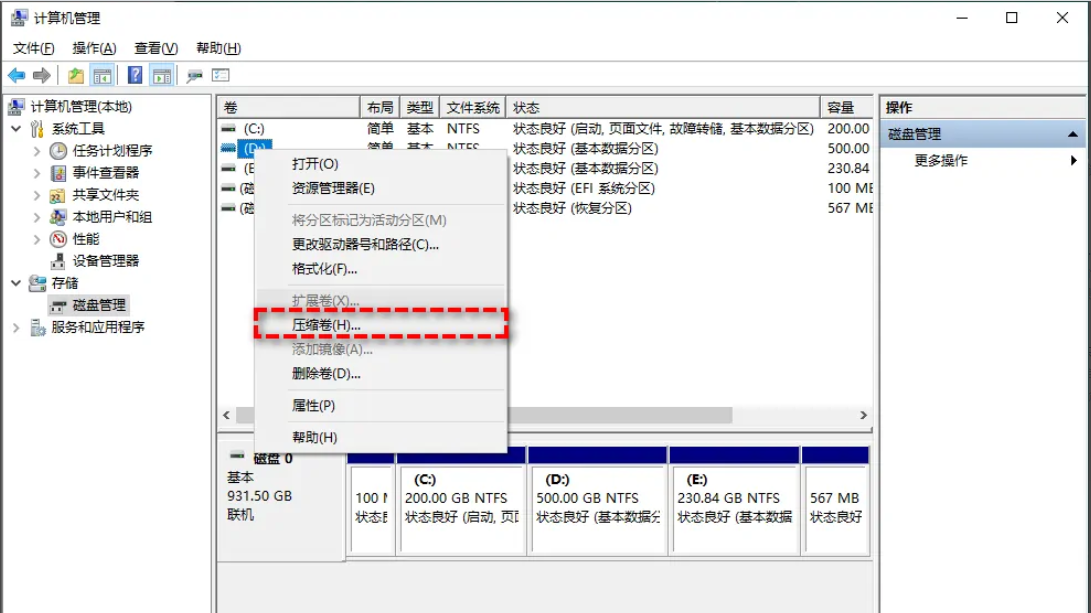Choose 压缩卷(H)... from context menu
The height and width of the screenshot is (613, 1091).
(x=381, y=325)
